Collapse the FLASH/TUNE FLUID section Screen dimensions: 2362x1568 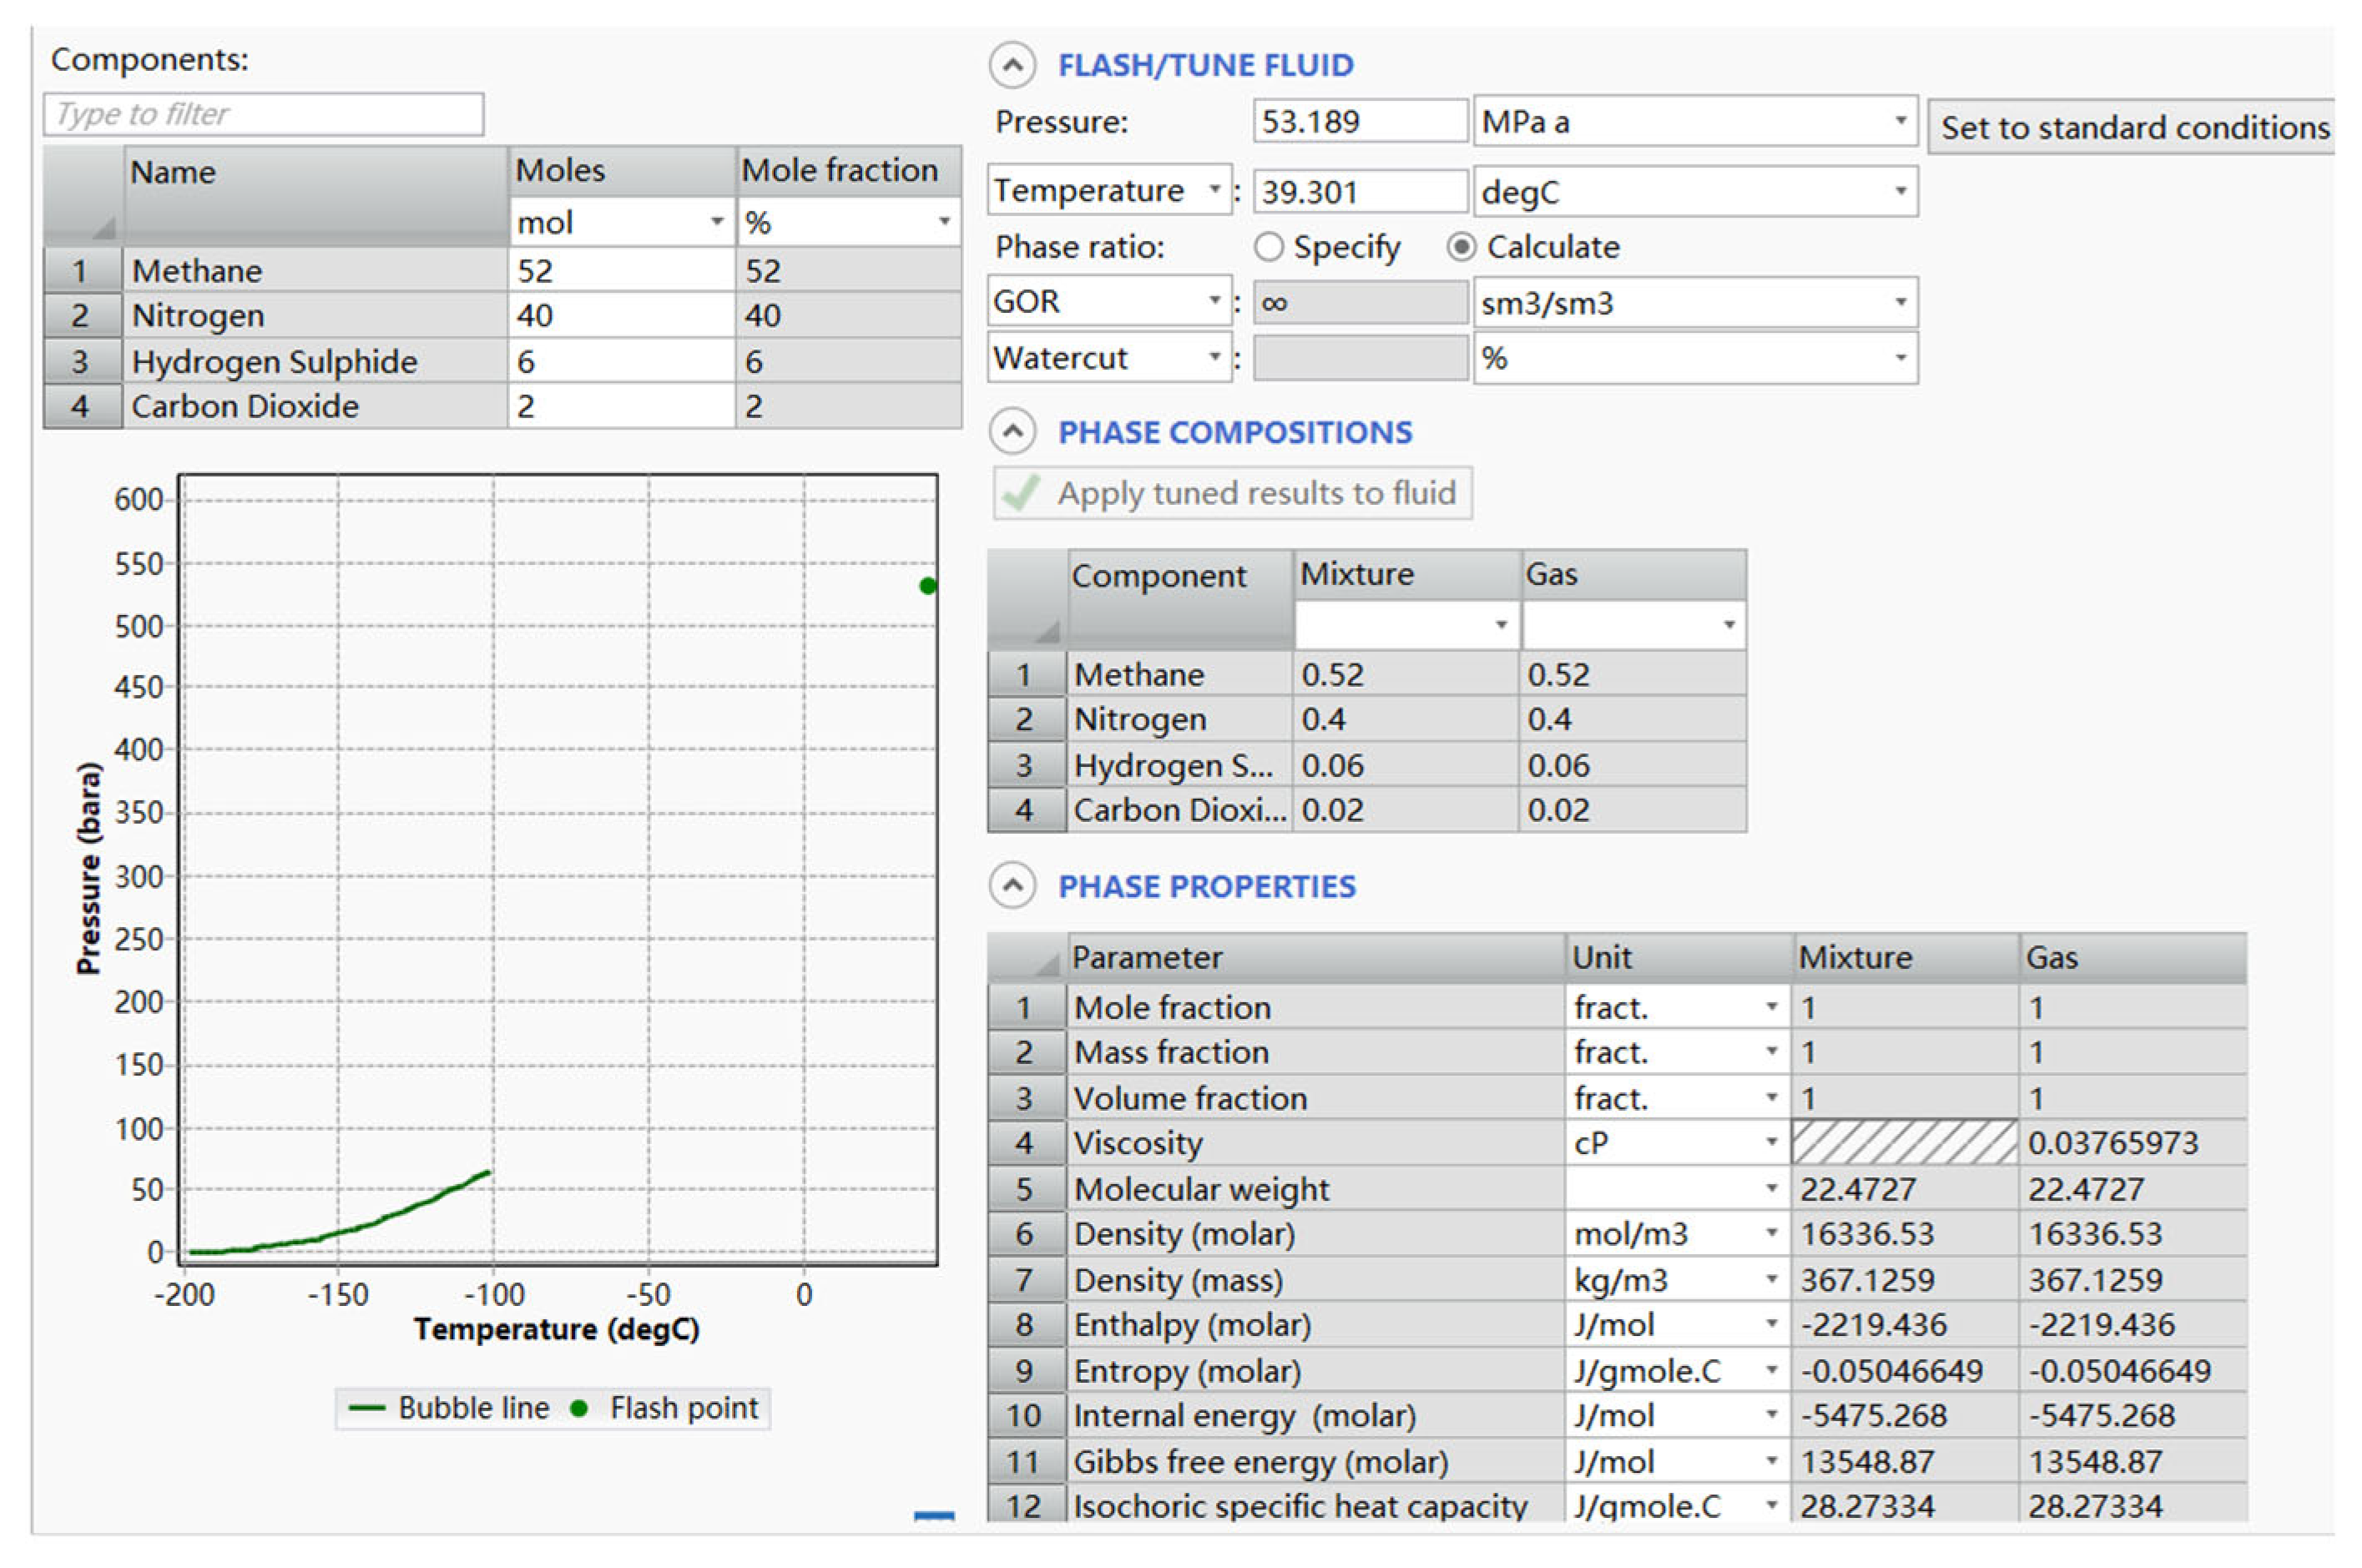[x=1012, y=66]
